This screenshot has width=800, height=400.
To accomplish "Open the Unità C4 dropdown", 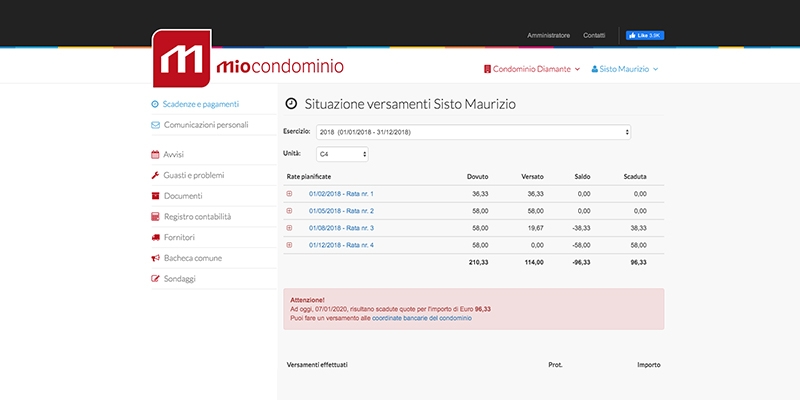I will tap(342, 154).
